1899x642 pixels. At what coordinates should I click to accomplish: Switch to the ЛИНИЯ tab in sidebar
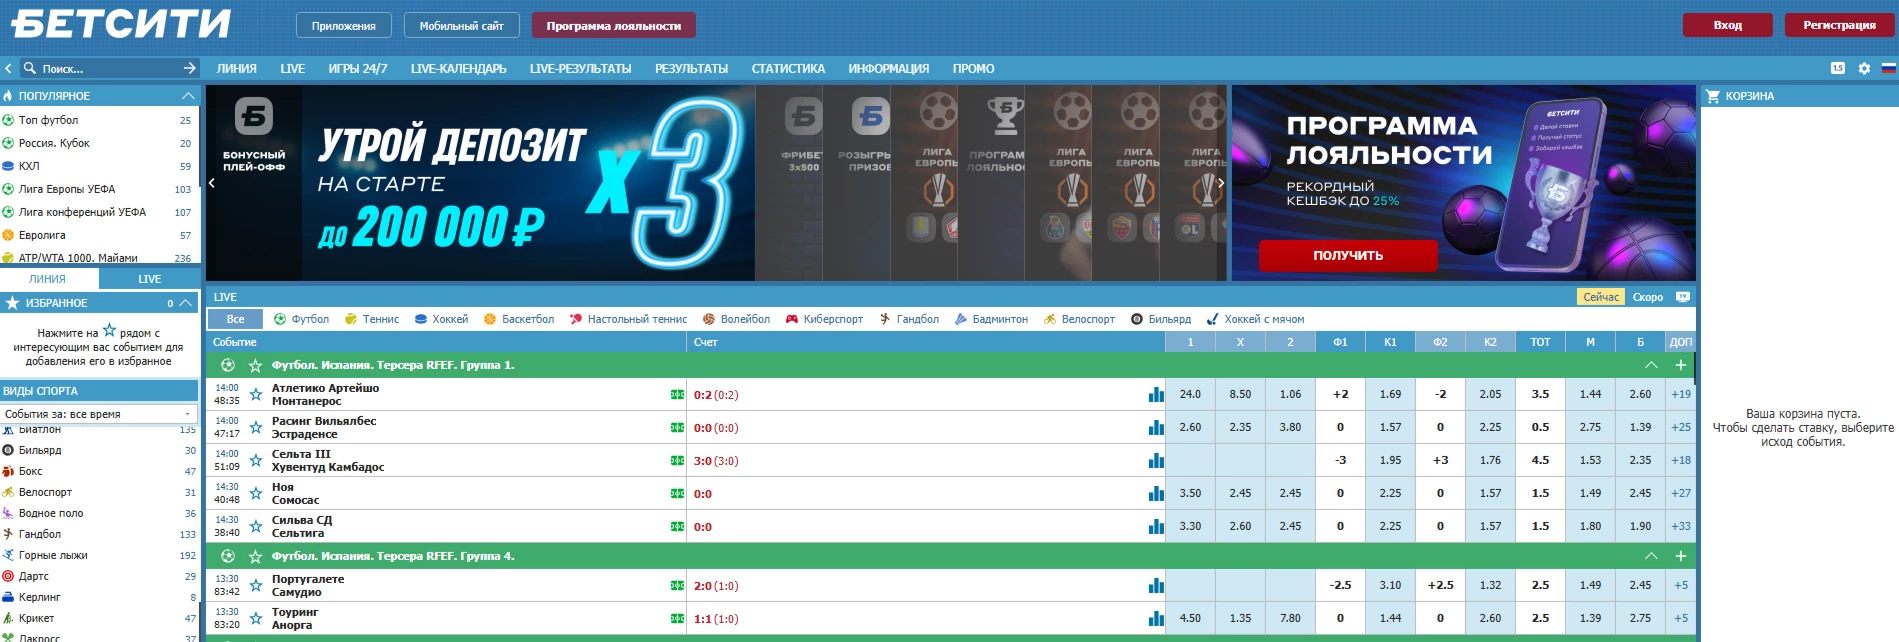pyautogui.click(x=48, y=279)
